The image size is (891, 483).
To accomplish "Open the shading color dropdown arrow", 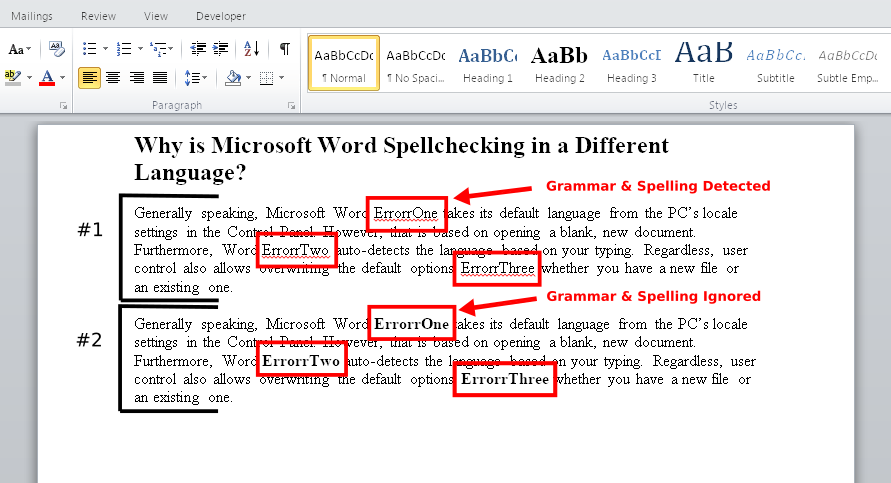I will [248, 78].
